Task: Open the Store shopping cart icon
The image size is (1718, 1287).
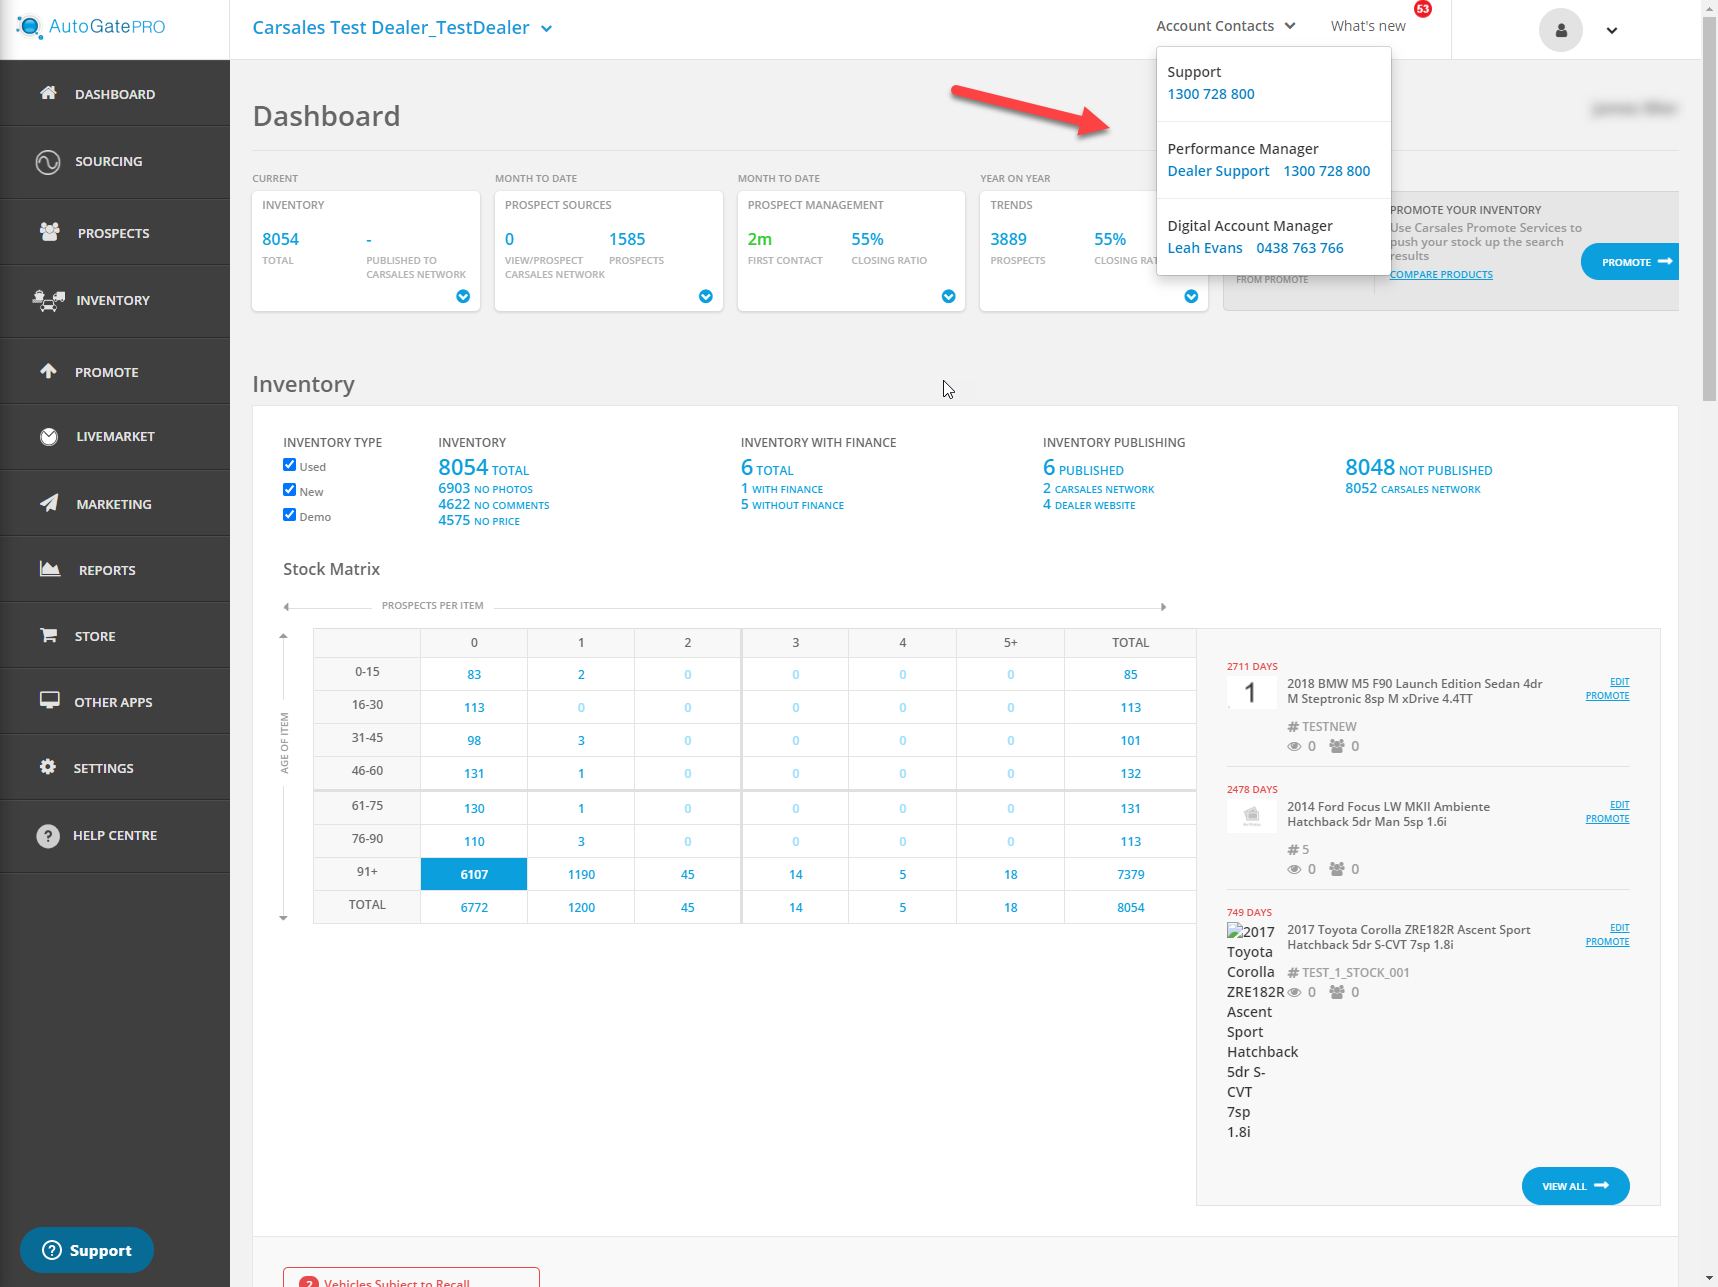Action: (48, 636)
